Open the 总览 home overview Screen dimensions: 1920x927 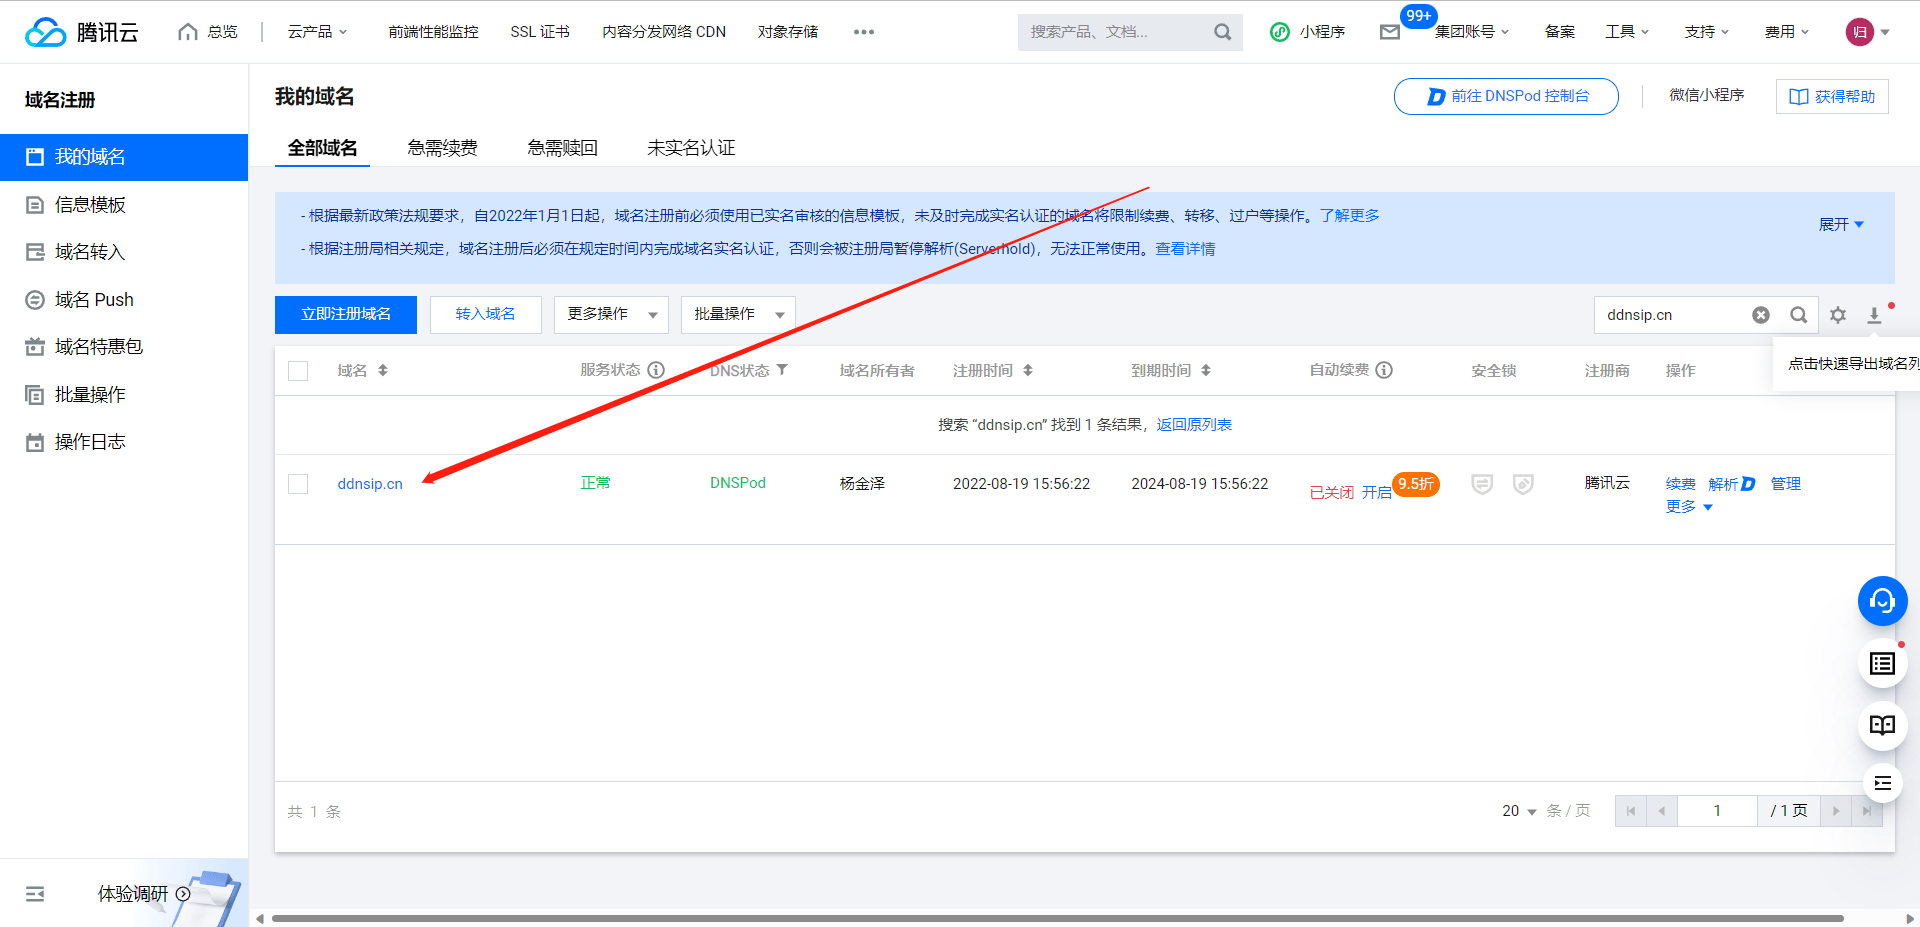tap(208, 32)
